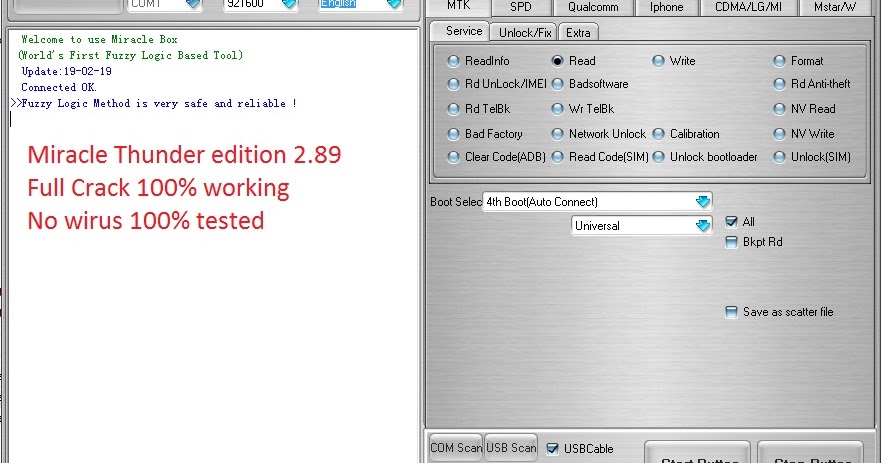
Task: Open the Extra sub-tab
Action: [x=578, y=33]
